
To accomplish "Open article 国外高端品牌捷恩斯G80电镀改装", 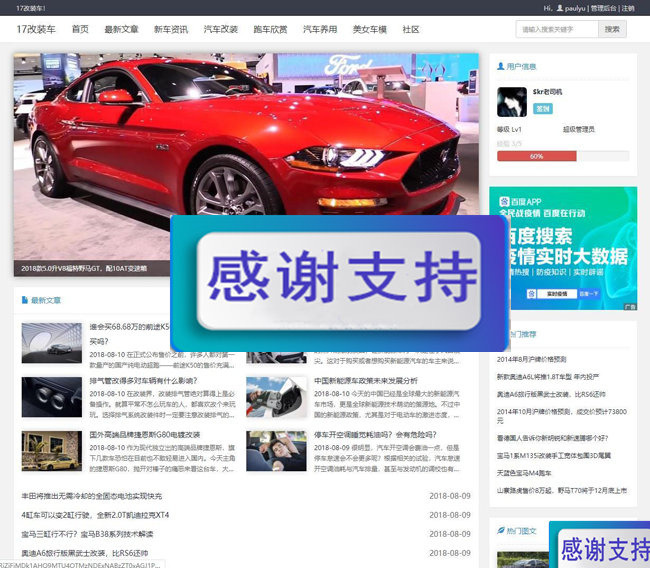I will [145, 434].
